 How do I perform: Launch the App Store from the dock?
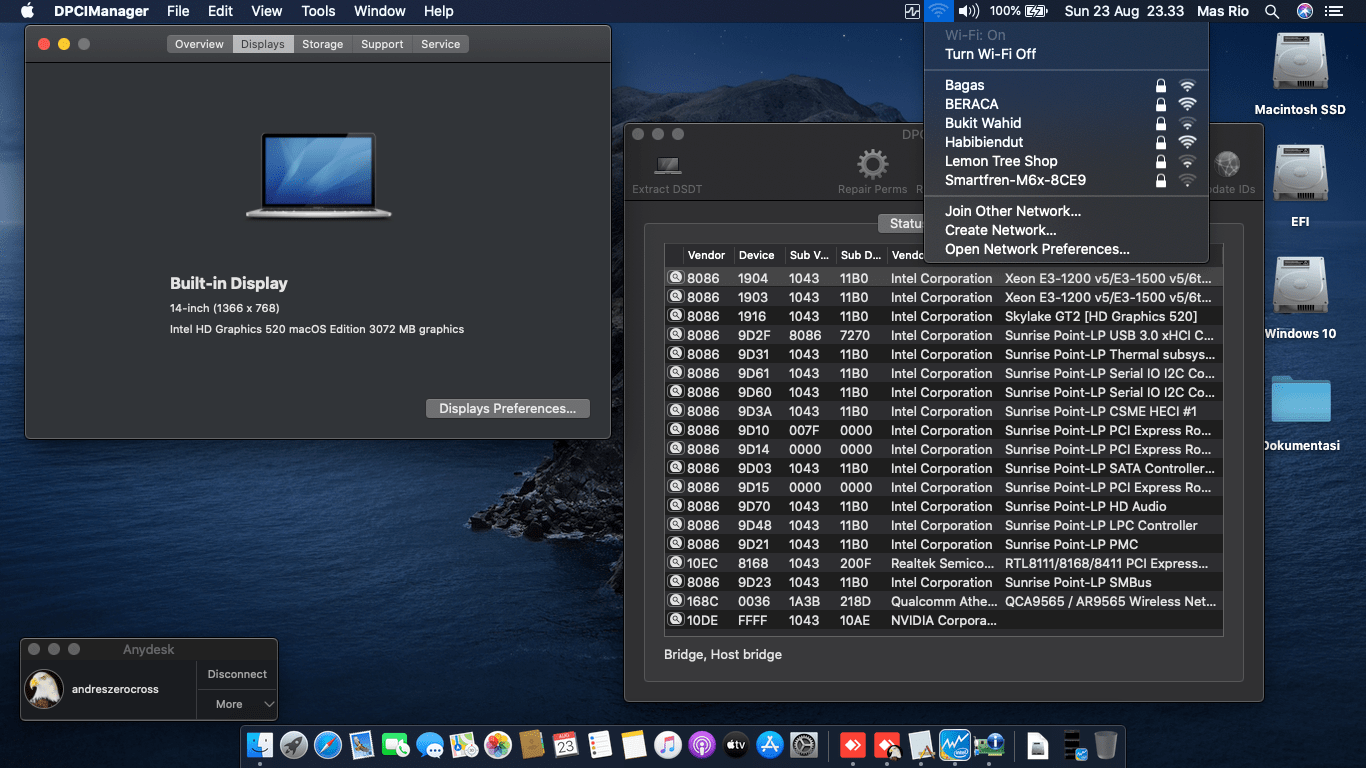pos(769,745)
